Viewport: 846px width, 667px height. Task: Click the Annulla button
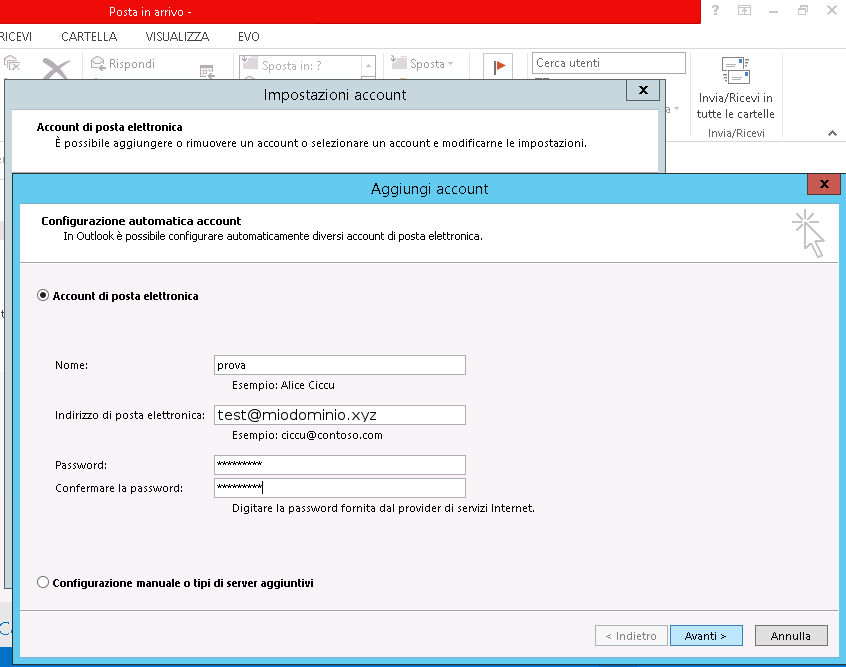790,636
